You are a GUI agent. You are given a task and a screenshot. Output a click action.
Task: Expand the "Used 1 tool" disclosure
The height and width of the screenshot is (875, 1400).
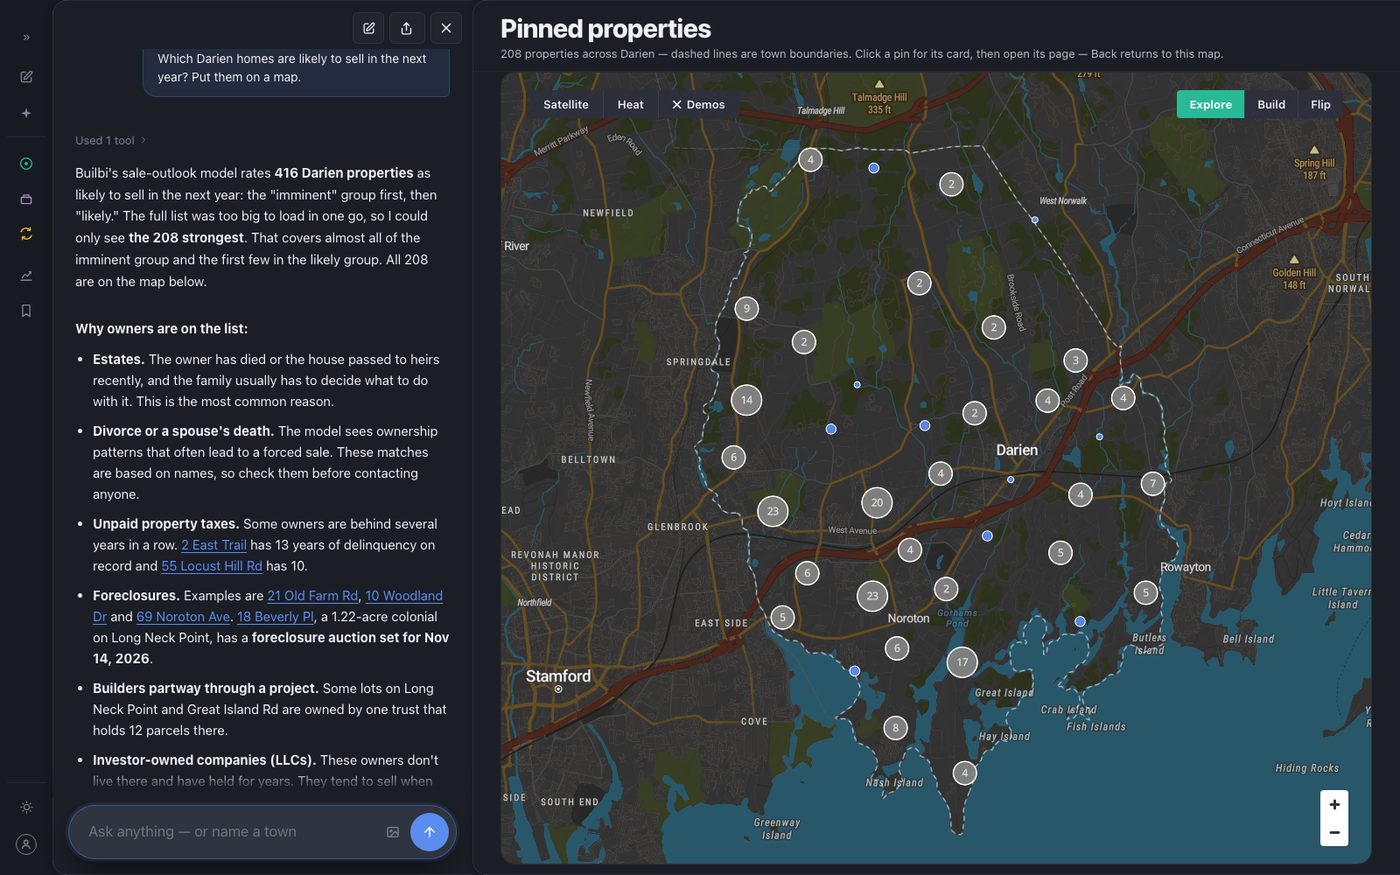tap(110, 140)
